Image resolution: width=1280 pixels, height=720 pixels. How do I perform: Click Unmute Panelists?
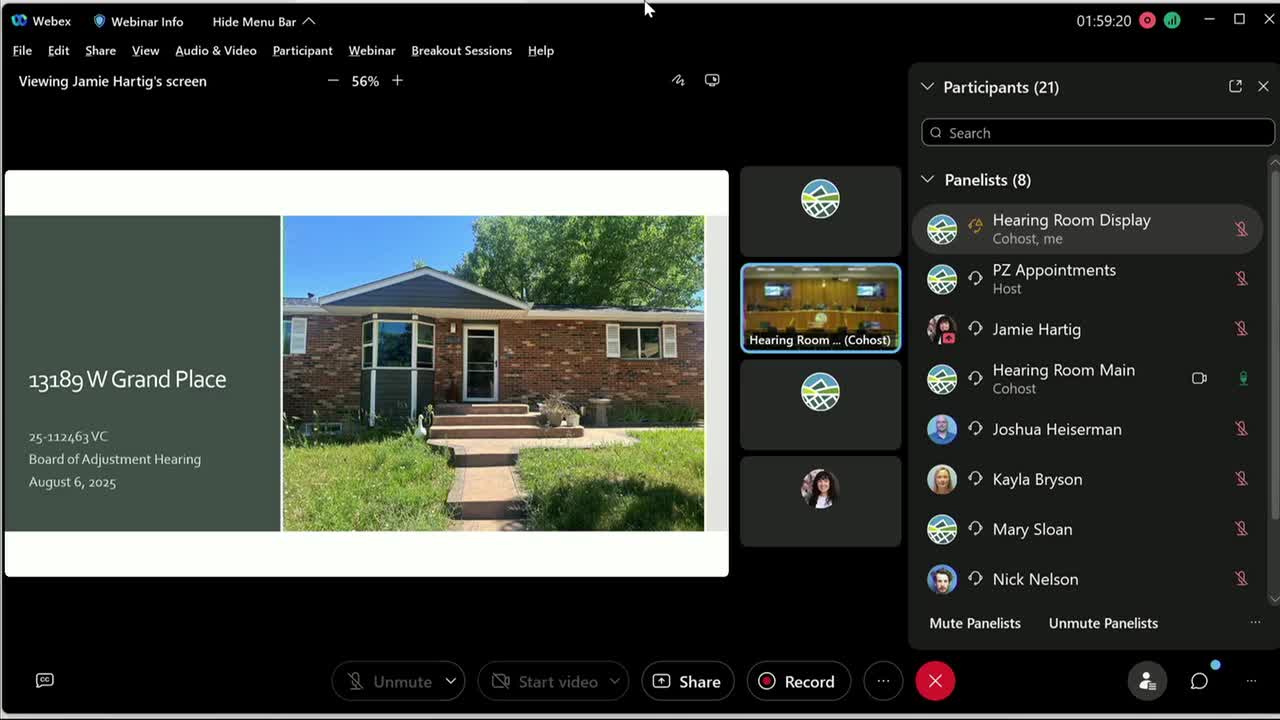point(1103,623)
